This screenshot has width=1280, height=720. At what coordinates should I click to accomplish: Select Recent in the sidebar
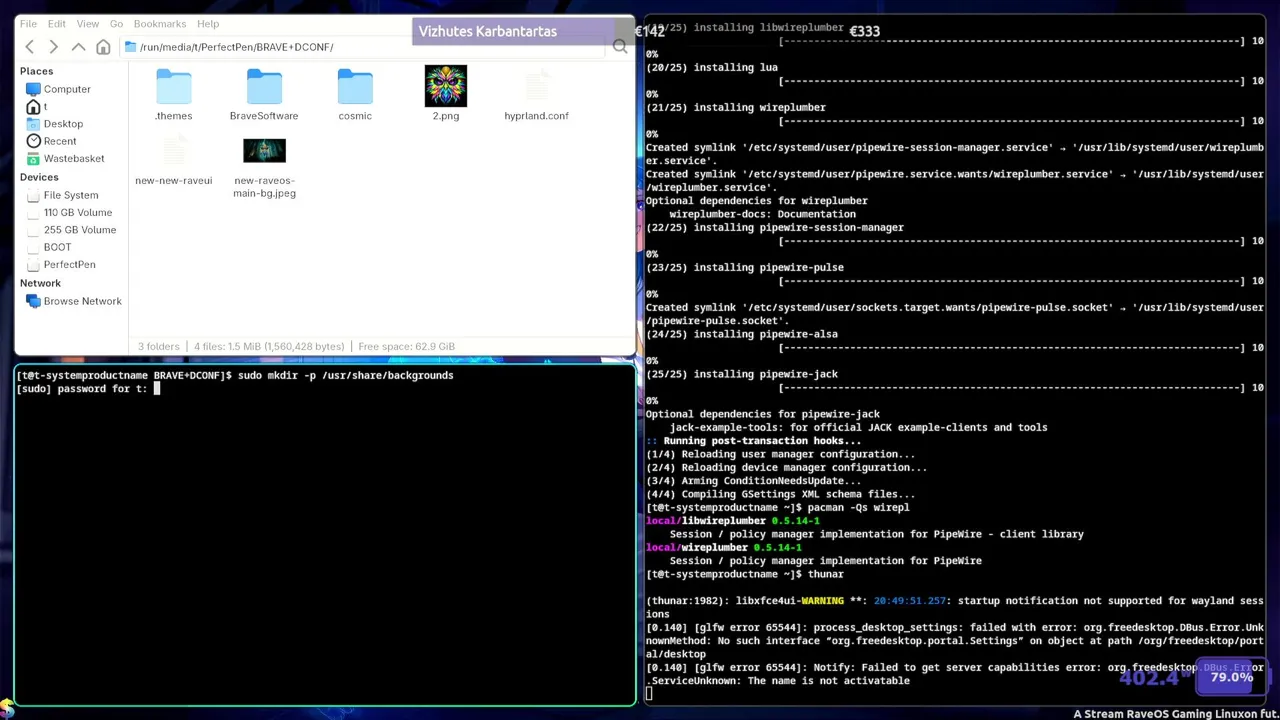click(x=60, y=141)
